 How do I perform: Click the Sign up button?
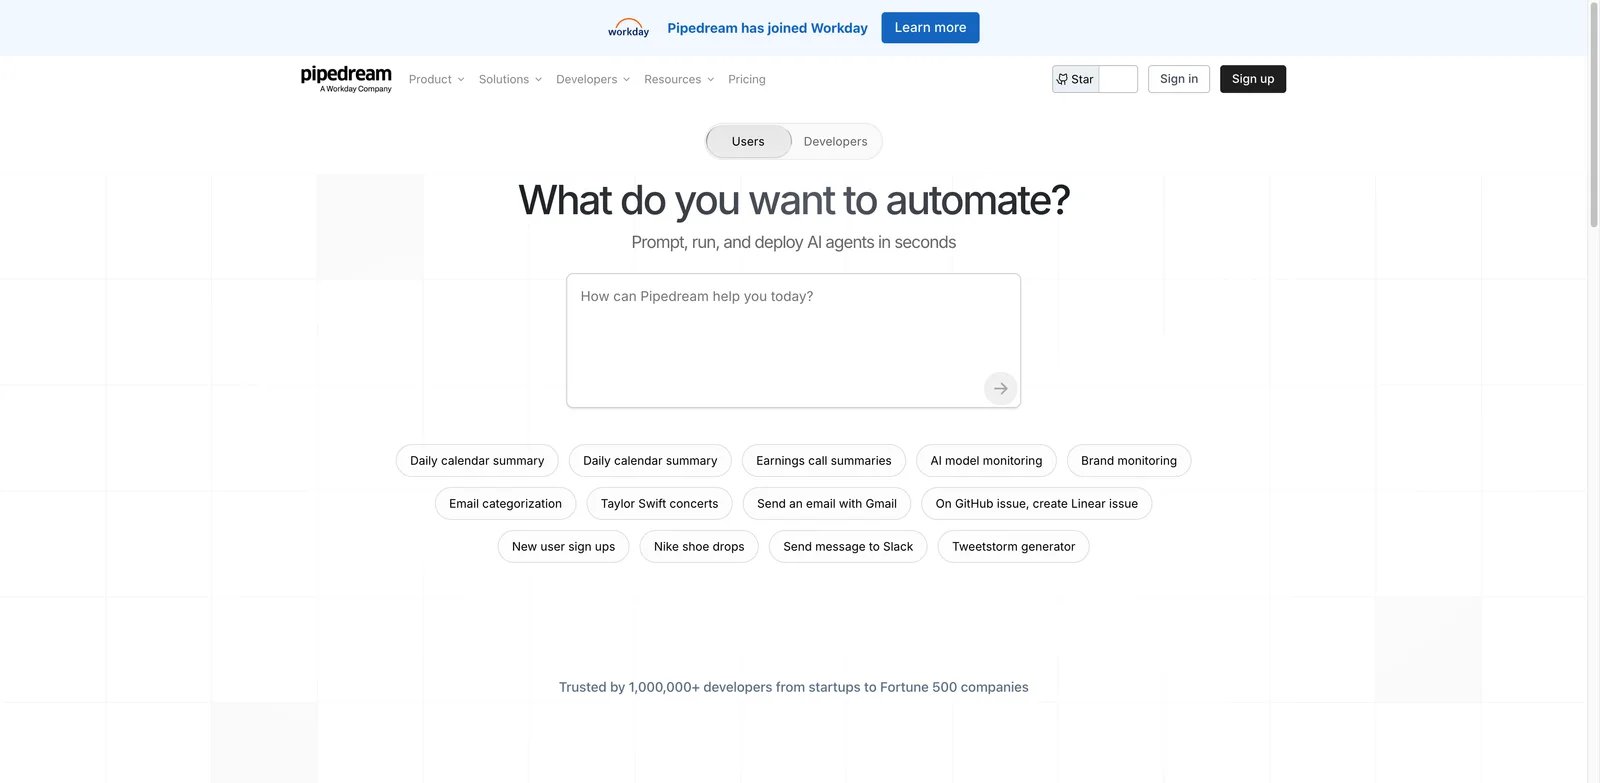1253,79
